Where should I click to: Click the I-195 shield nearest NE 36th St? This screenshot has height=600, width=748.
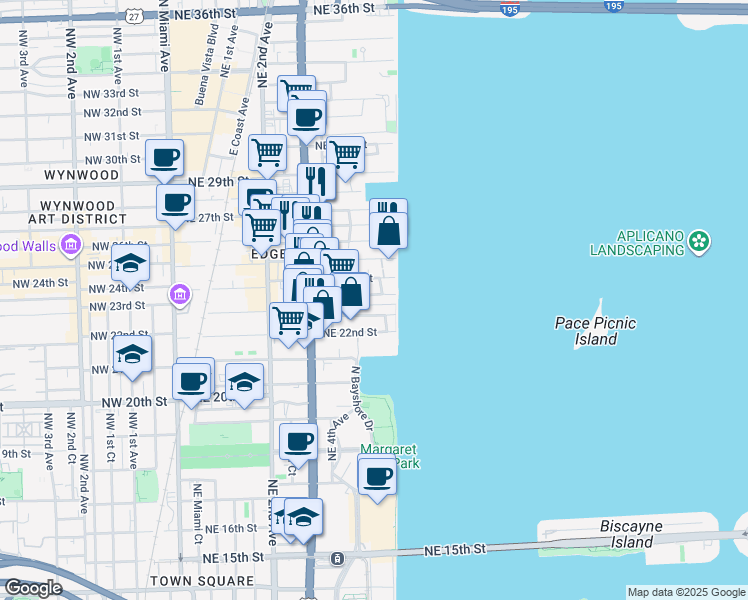(x=510, y=9)
